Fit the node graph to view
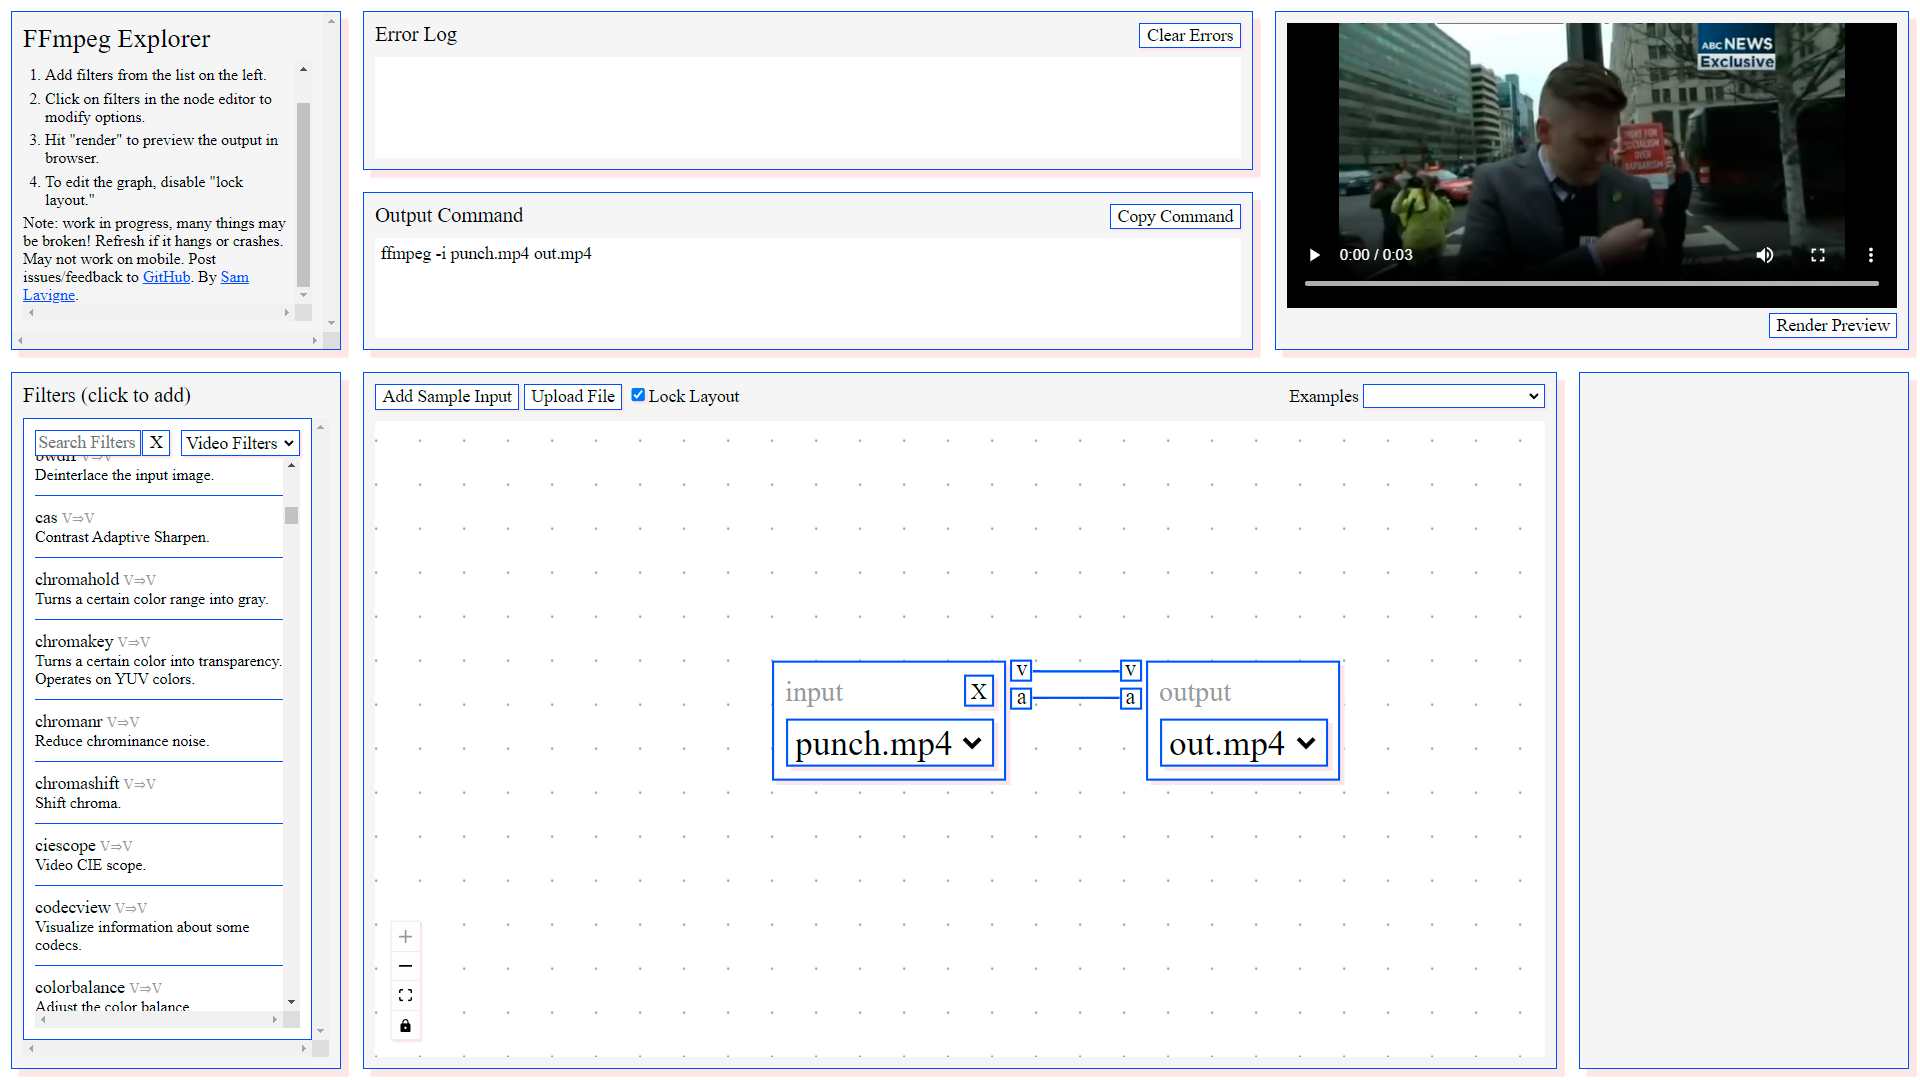Viewport: 1920px width, 1080px height. tap(405, 995)
